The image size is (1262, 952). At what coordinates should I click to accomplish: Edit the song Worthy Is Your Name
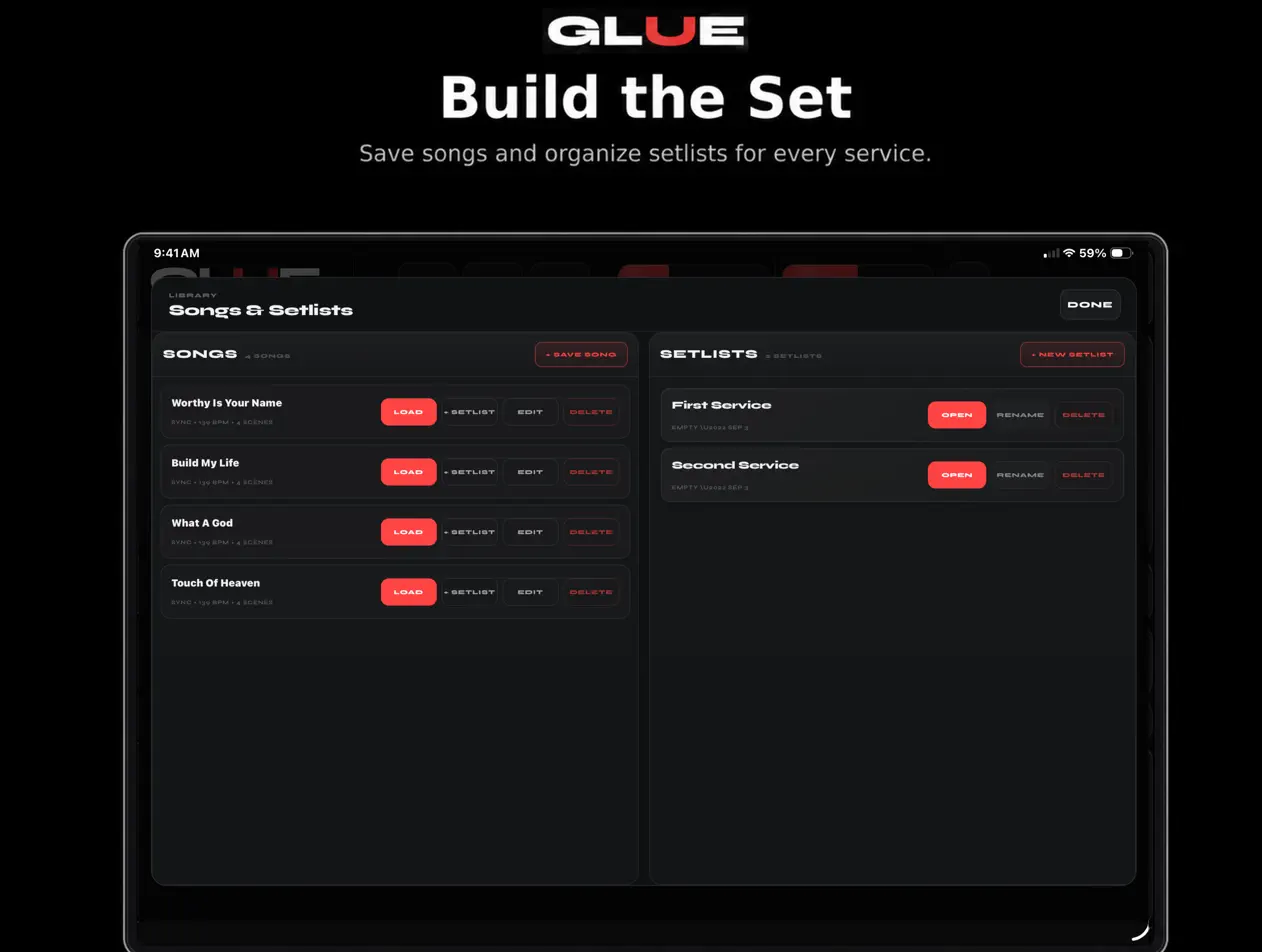click(530, 412)
